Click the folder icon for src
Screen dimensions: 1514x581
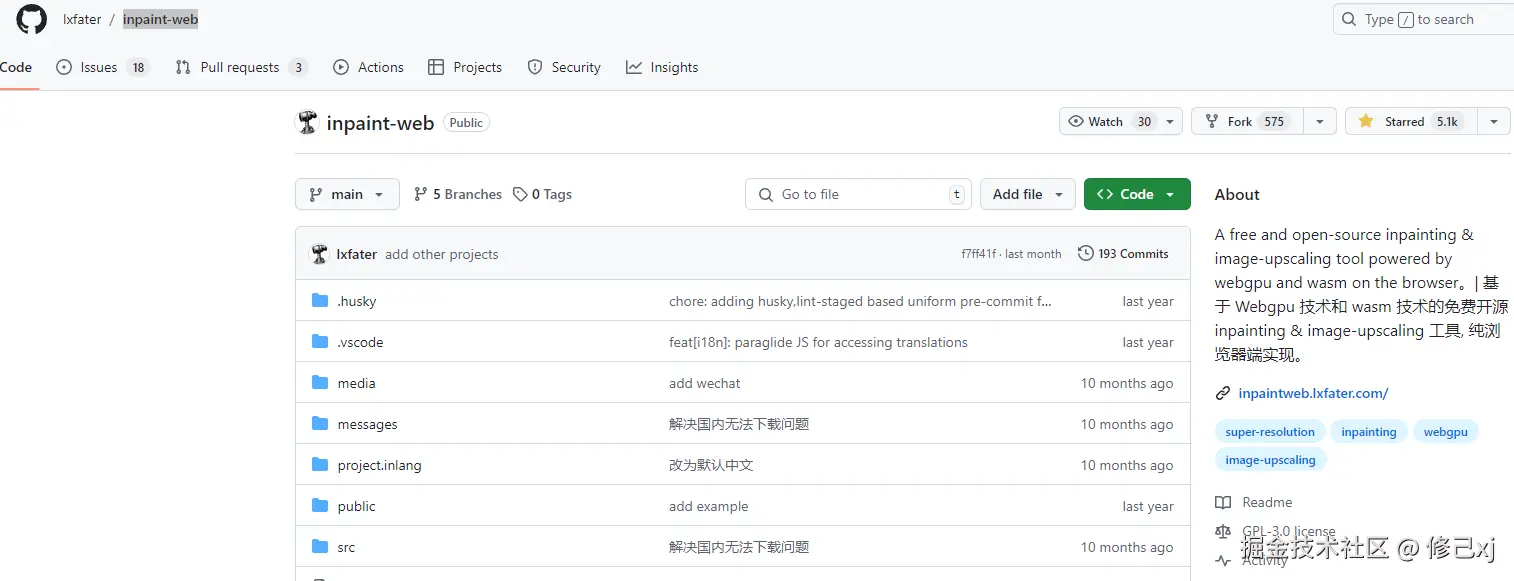pyautogui.click(x=320, y=547)
